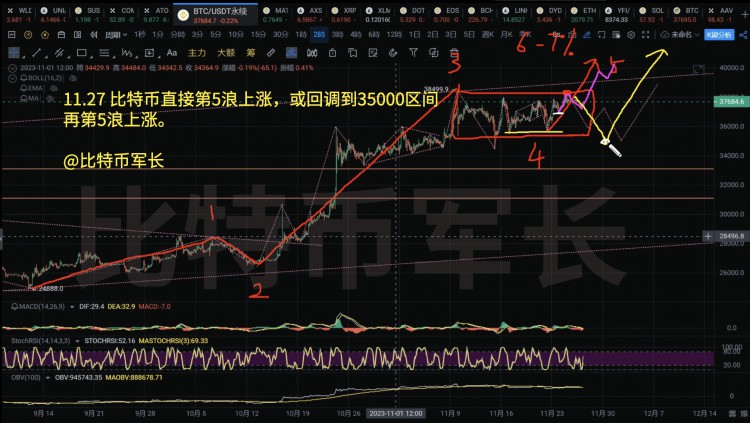This screenshot has width=750, height=423.
Task: Click the lock drawings icon
Action: pos(332,53)
